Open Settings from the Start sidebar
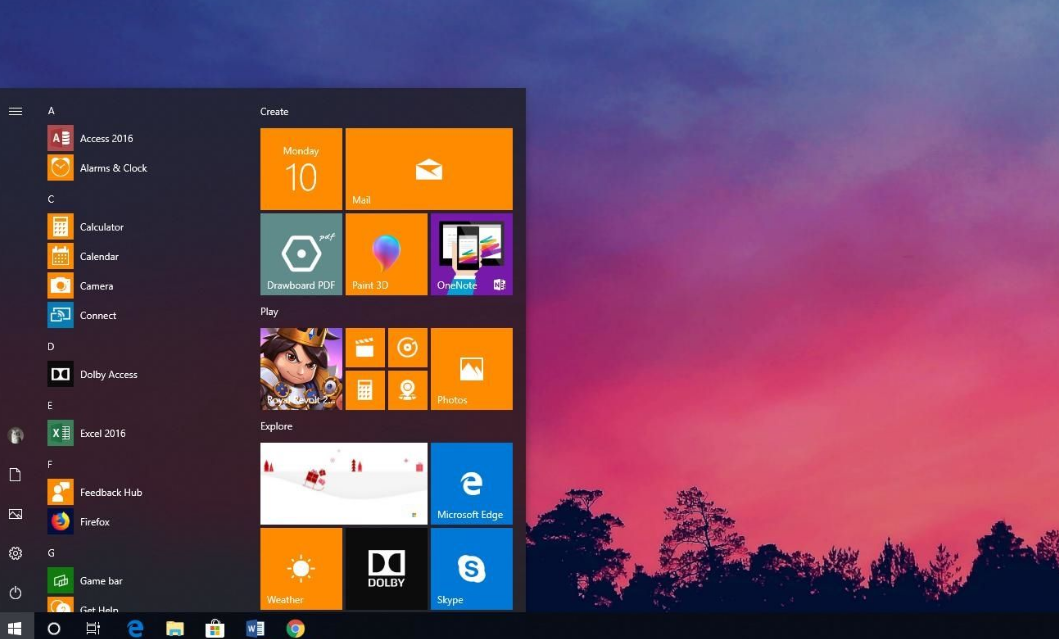 tap(15, 553)
